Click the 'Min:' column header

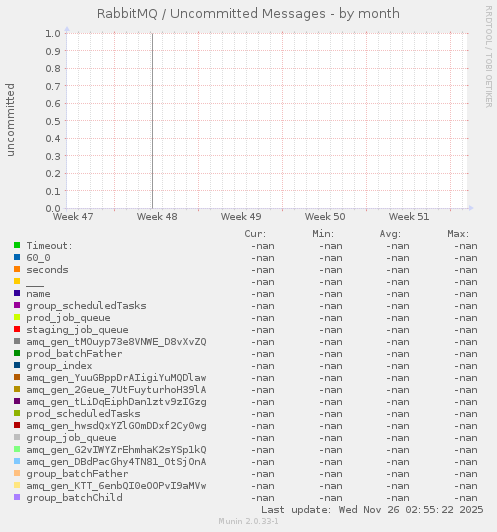coord(323,234)
